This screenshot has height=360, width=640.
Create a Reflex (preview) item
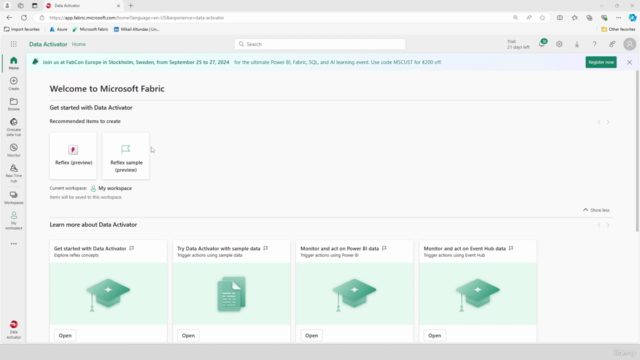(73, 156)
